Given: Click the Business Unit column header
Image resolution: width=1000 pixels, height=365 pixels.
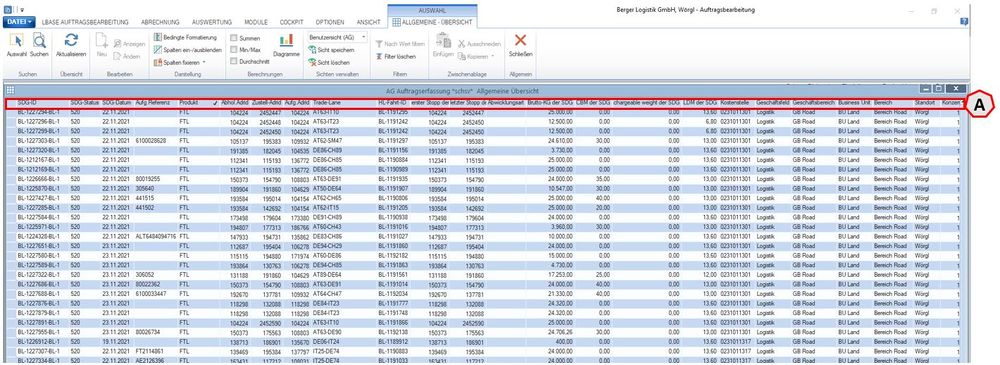Looking at the screenshot, I should (854, 103).
